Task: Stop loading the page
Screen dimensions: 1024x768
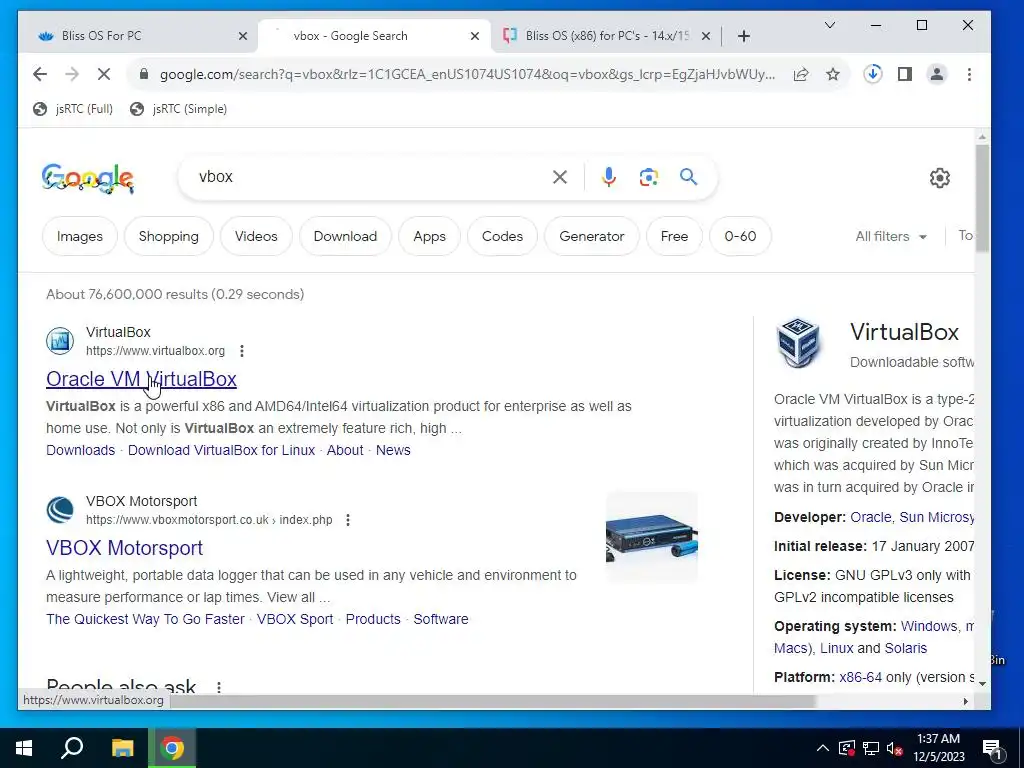Action: click(104, 74)
